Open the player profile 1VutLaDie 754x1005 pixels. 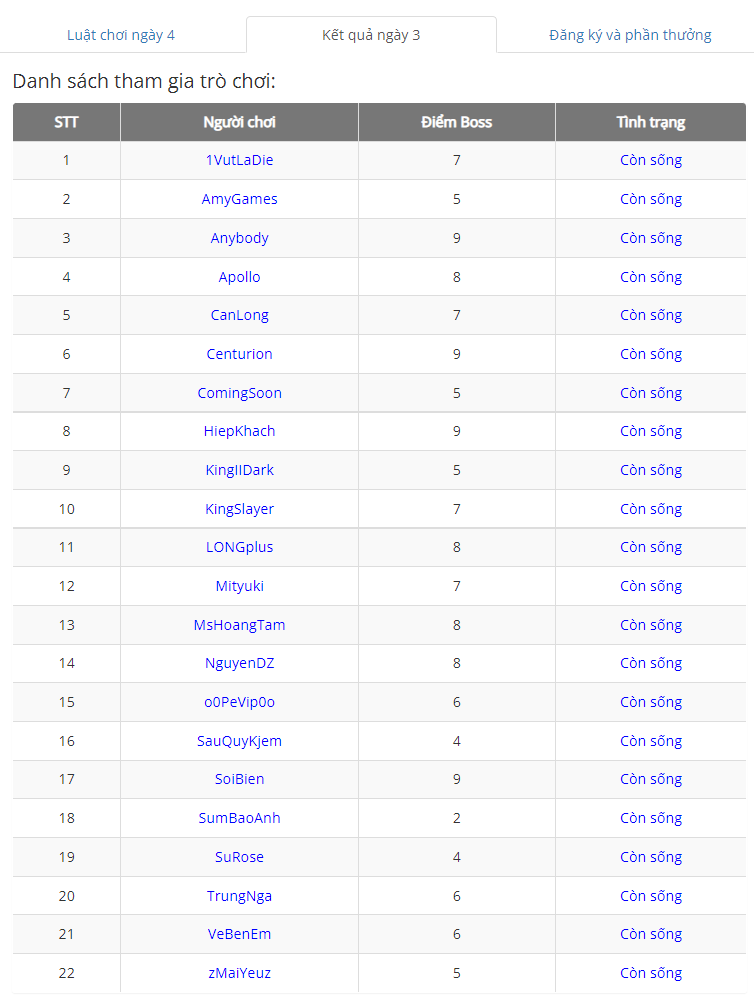239,160
